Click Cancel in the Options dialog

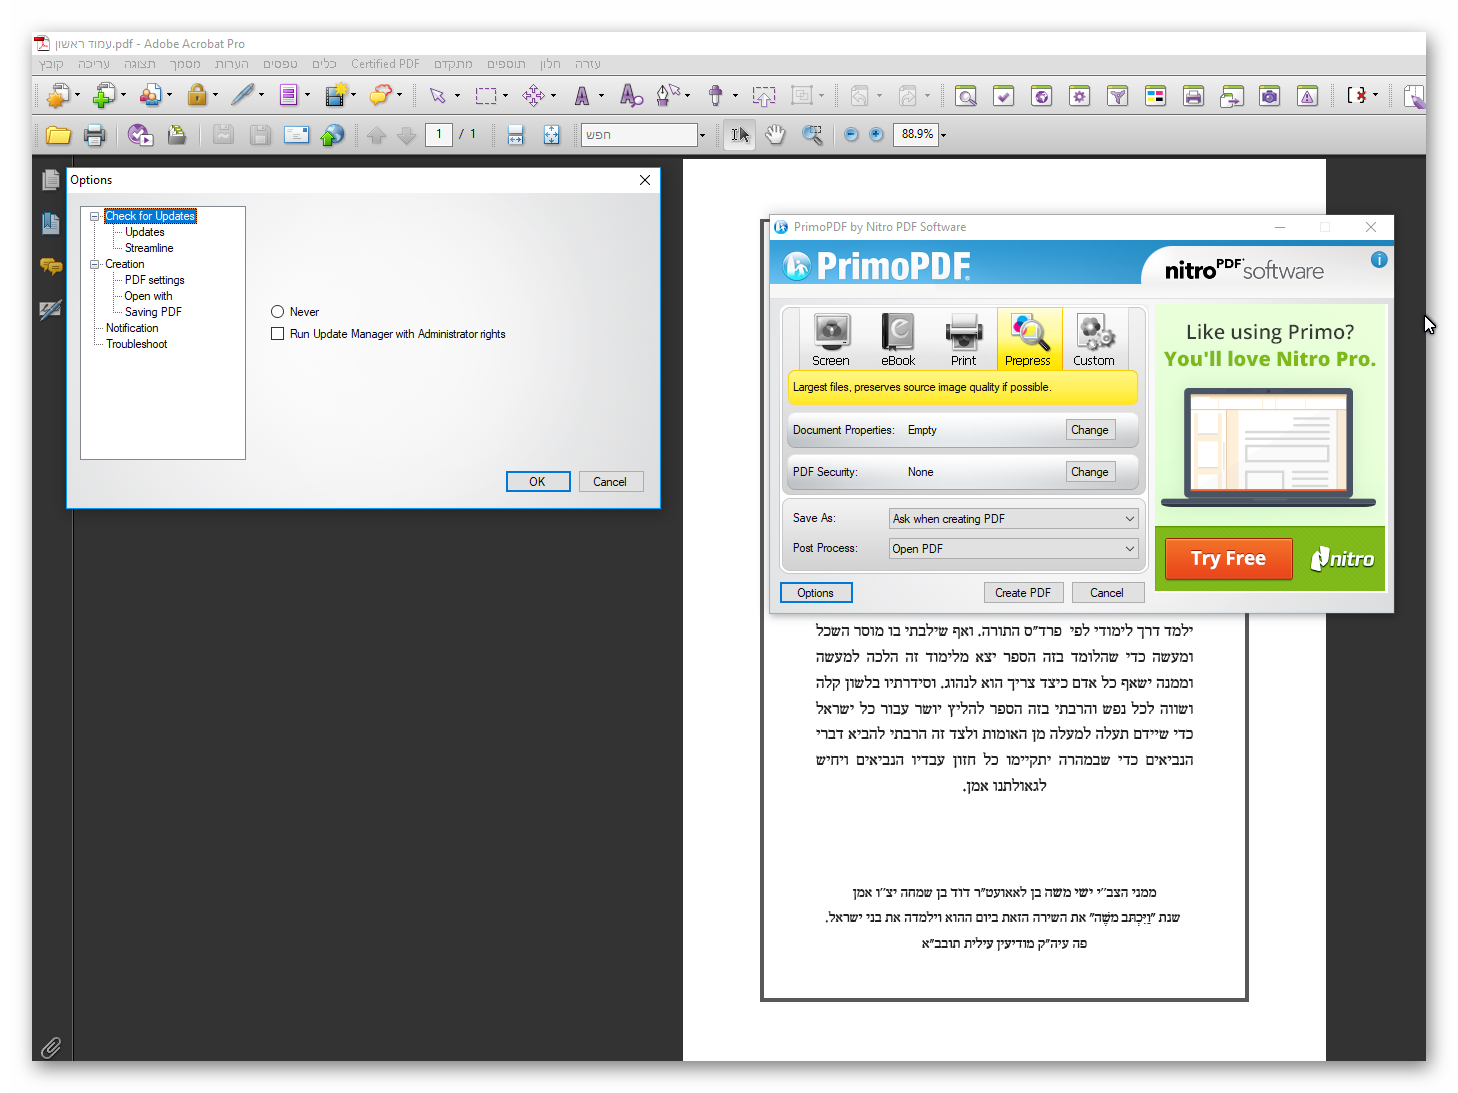(x=610, y=482)
